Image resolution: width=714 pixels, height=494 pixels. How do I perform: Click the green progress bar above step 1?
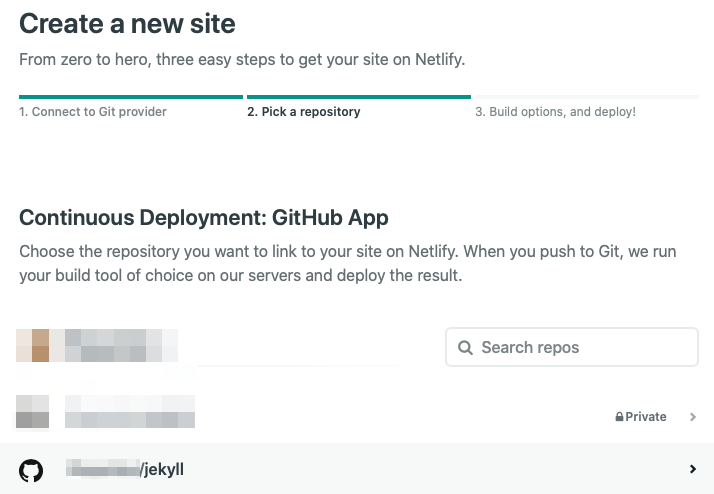tap(130, 97)
